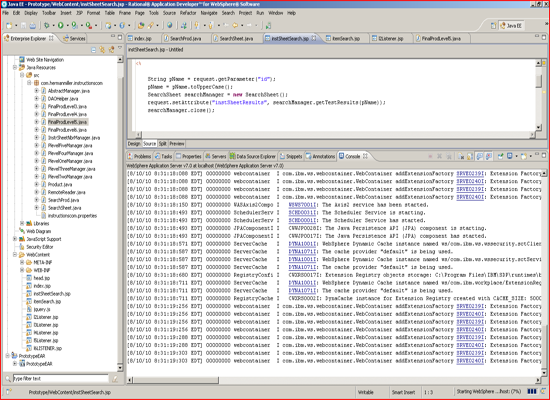Click the WSWS7001I message link in console

pos(302,205)
